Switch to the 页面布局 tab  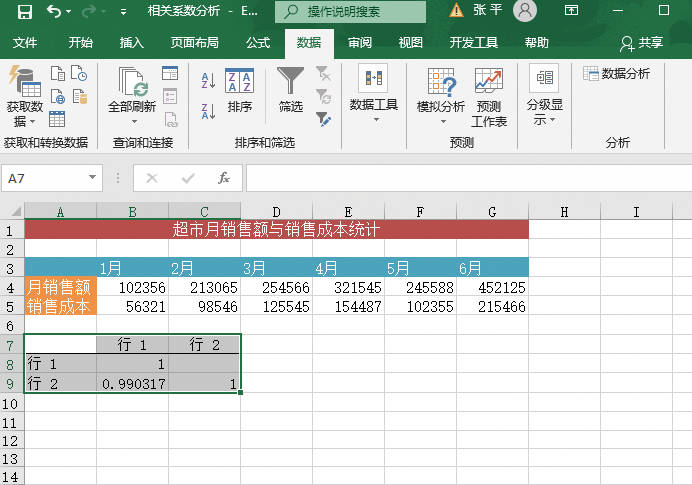[x=195, y=43]
